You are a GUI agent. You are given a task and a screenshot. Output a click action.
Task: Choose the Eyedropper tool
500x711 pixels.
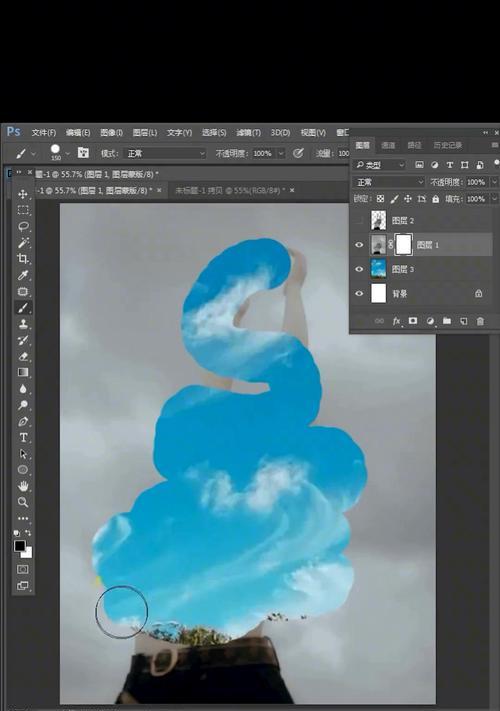coord(23,275)
